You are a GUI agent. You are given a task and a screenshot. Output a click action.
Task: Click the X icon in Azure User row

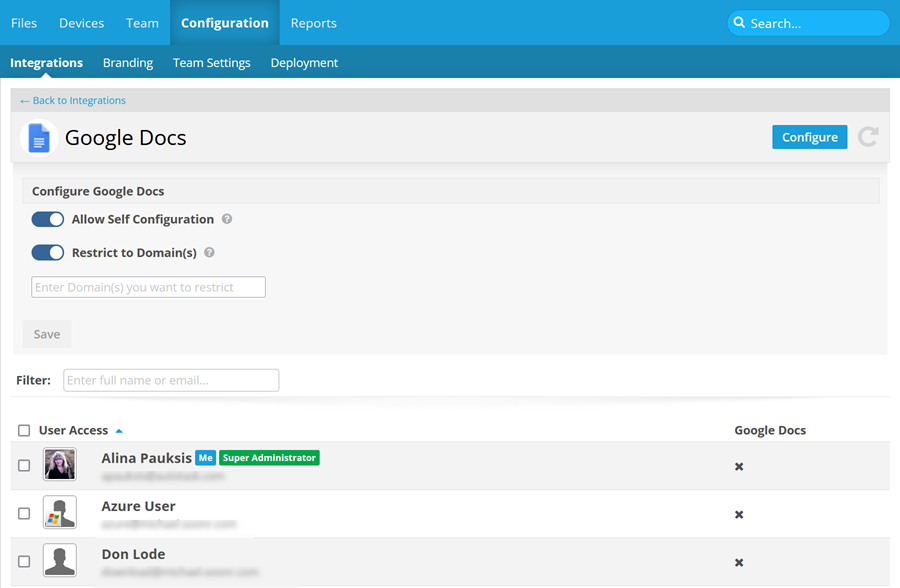click(739, 515)
